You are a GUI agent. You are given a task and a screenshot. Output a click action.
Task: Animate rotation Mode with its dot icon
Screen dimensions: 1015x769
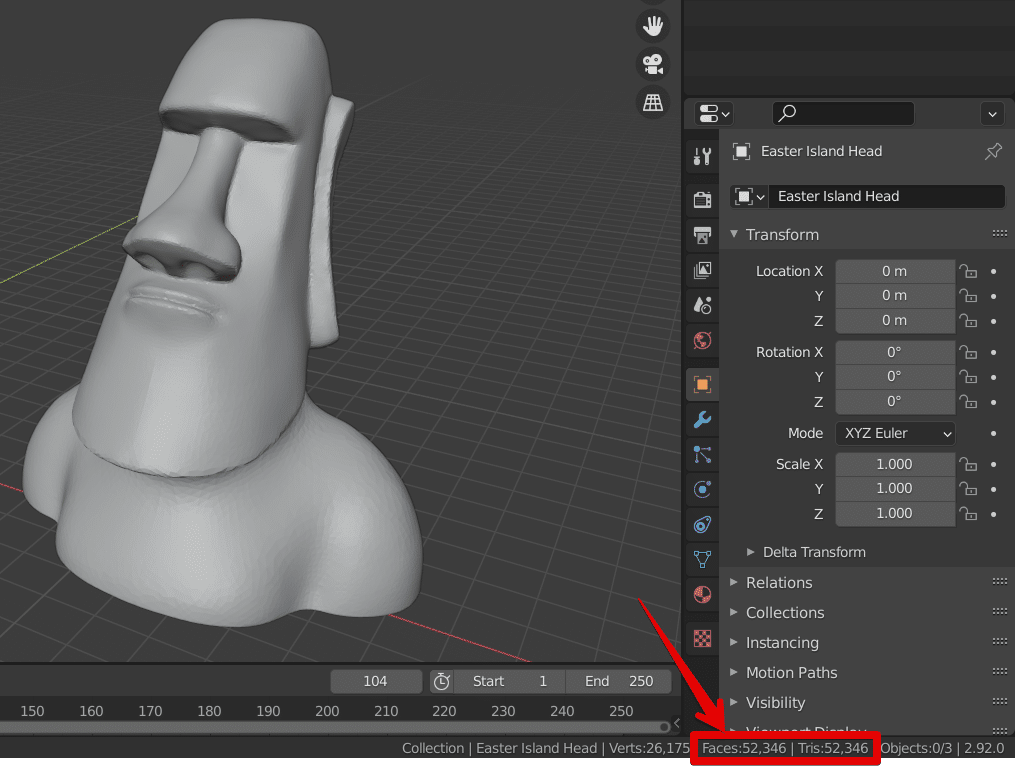994,434
